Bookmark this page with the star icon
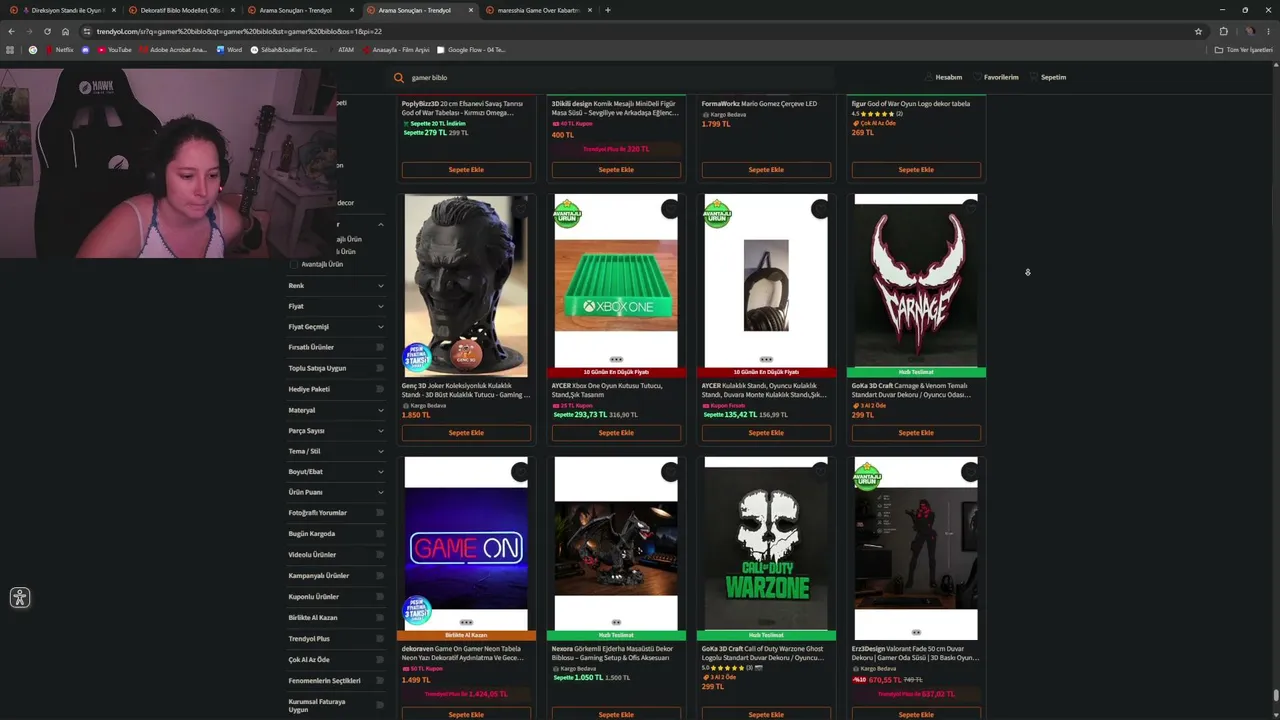This screenshot has height=720, width=1280. click(1198, 31)
